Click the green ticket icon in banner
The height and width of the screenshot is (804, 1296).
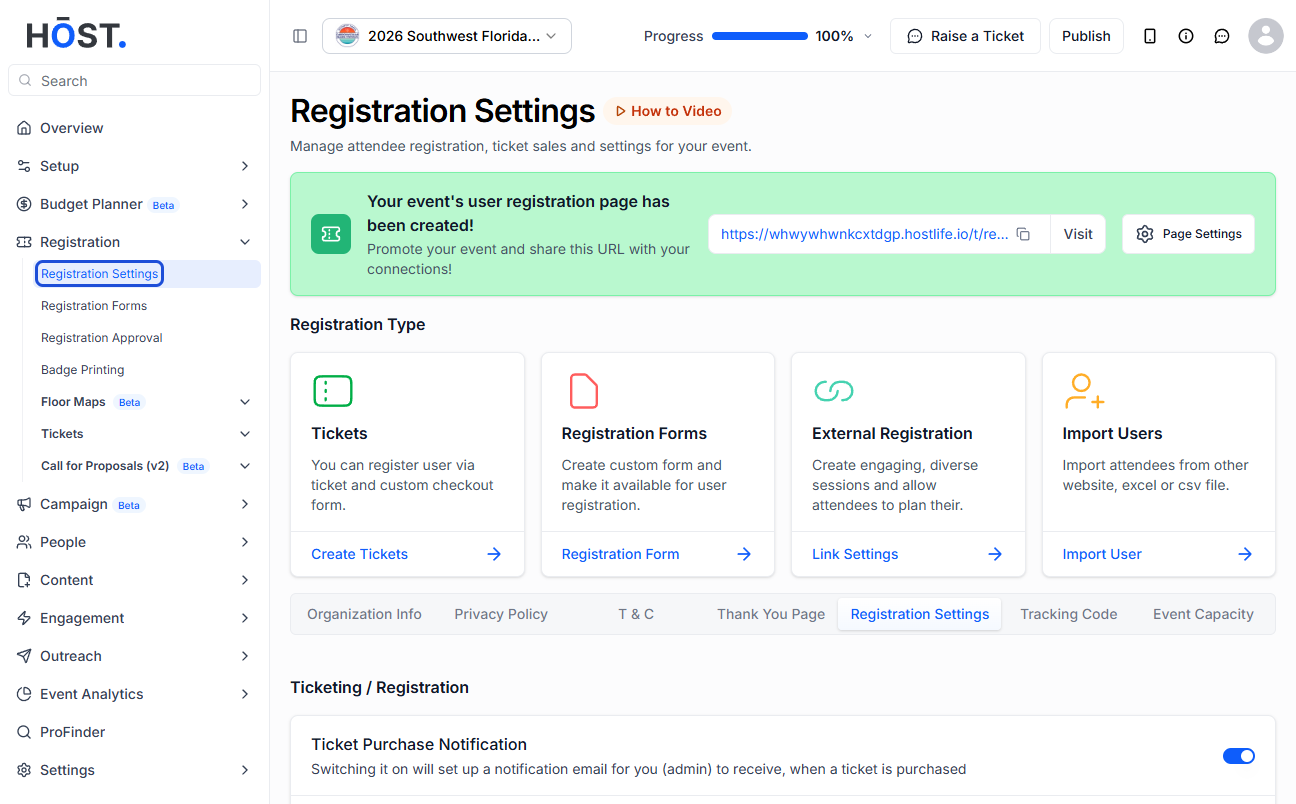click(x=331, y=234)
